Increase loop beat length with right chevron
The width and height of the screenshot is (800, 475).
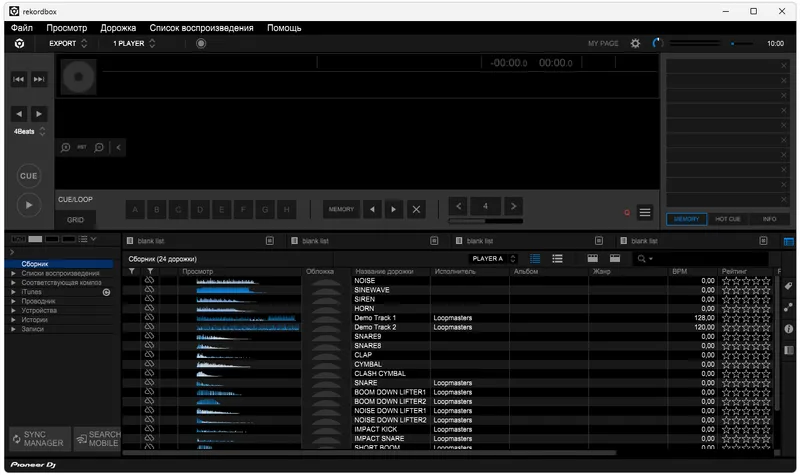513,206
